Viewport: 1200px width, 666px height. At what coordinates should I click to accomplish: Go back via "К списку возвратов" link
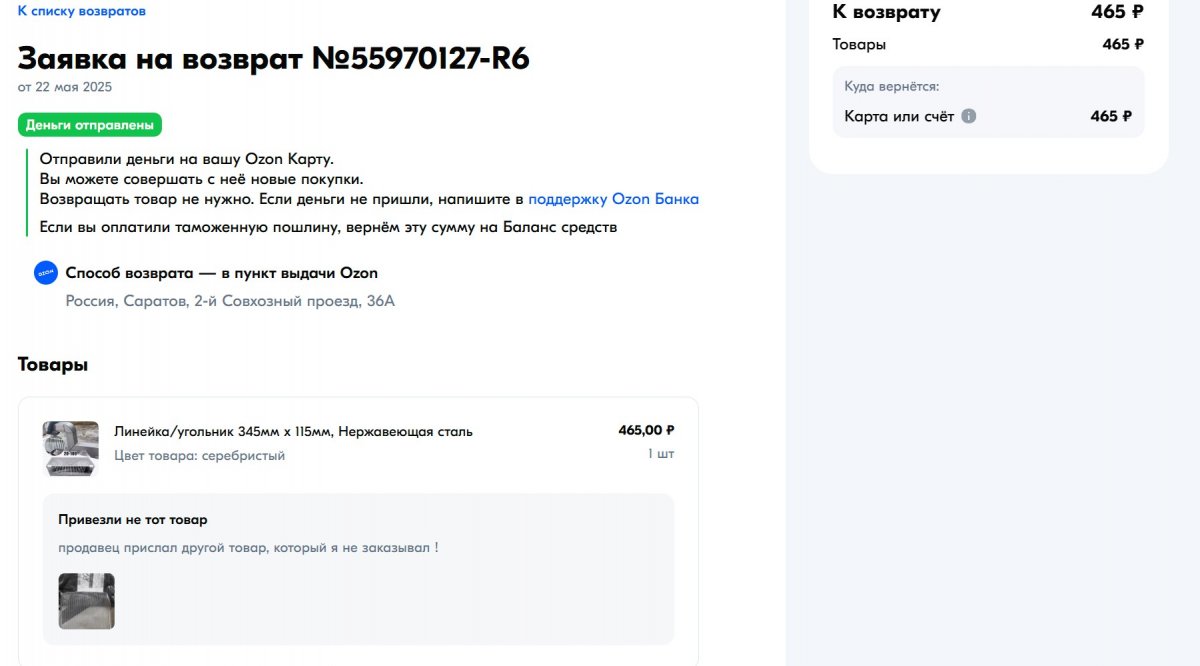pyautogui.click(x=81, y=11)
